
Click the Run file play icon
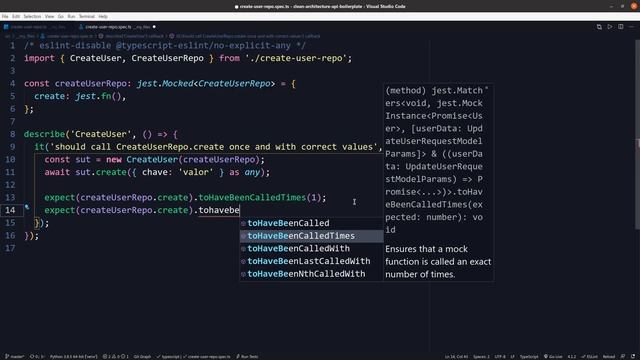(x=610, y=27)
